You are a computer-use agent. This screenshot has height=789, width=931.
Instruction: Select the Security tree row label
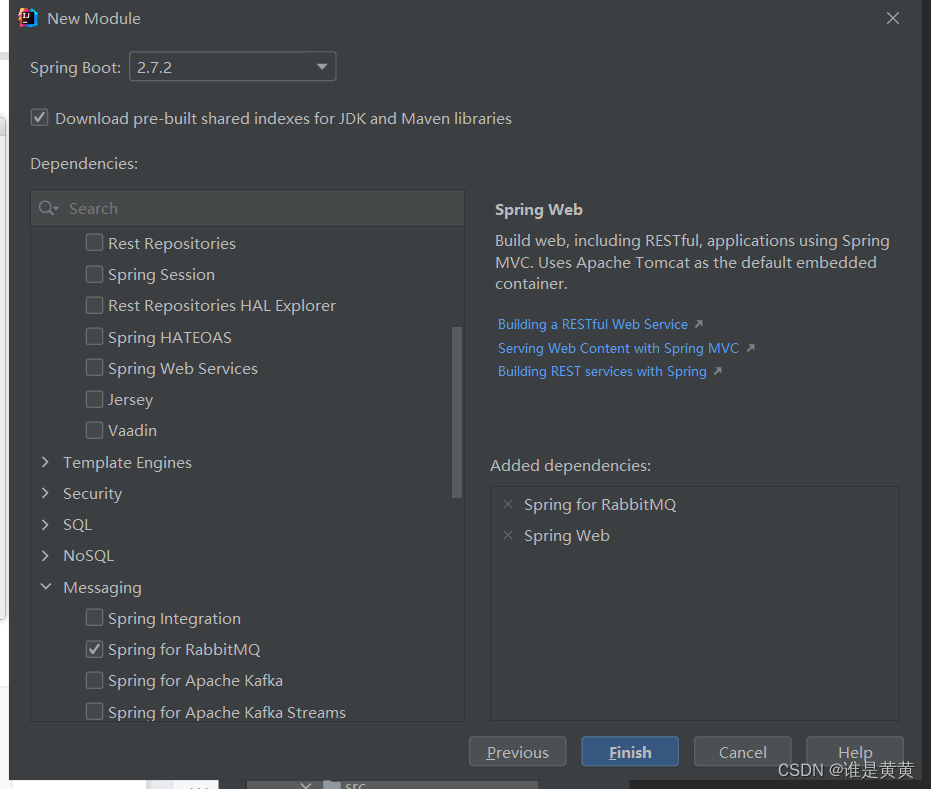pos(92,493)
